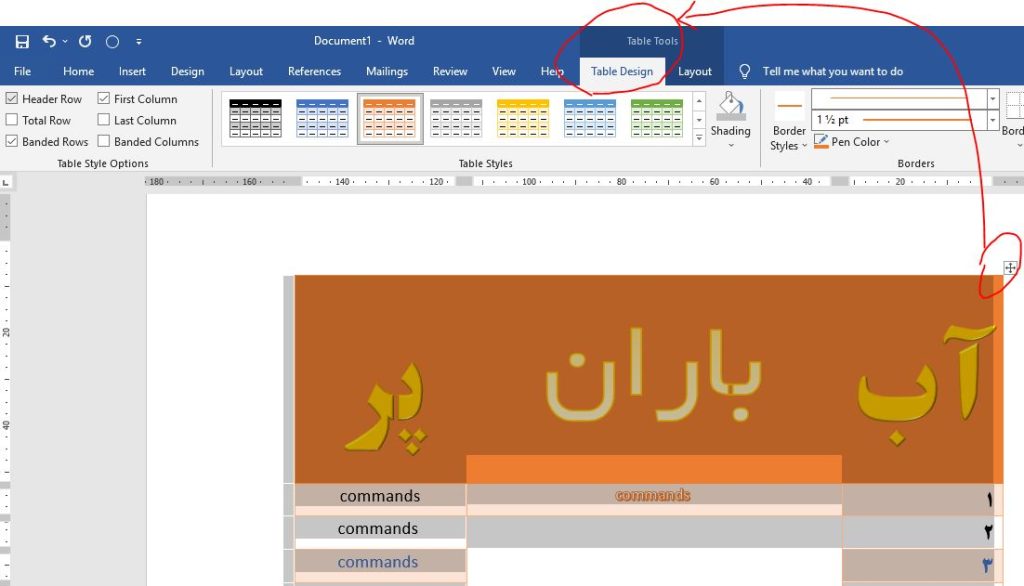Open the border line style dropdown

tap(992, 98)
